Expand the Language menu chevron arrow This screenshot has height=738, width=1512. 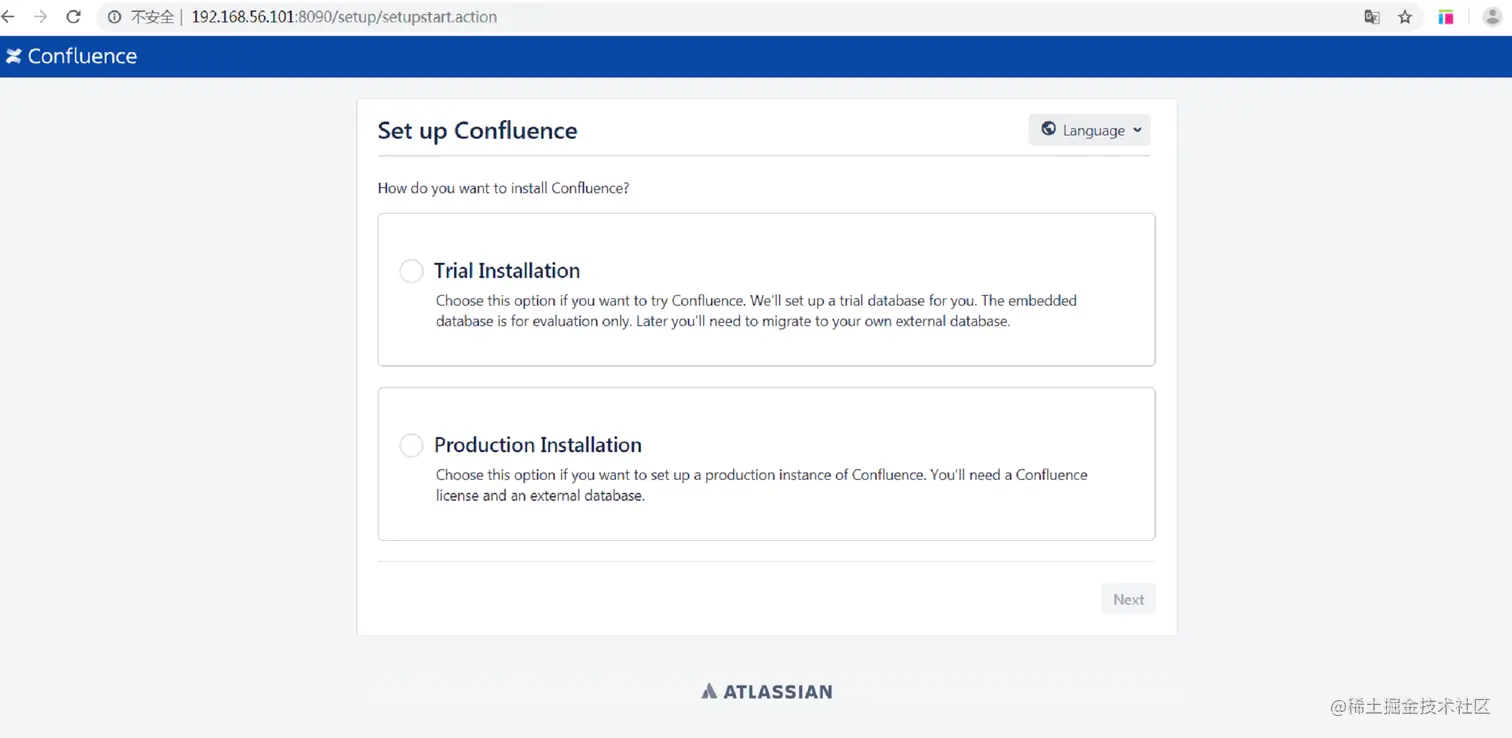[x=1137, y=130]
